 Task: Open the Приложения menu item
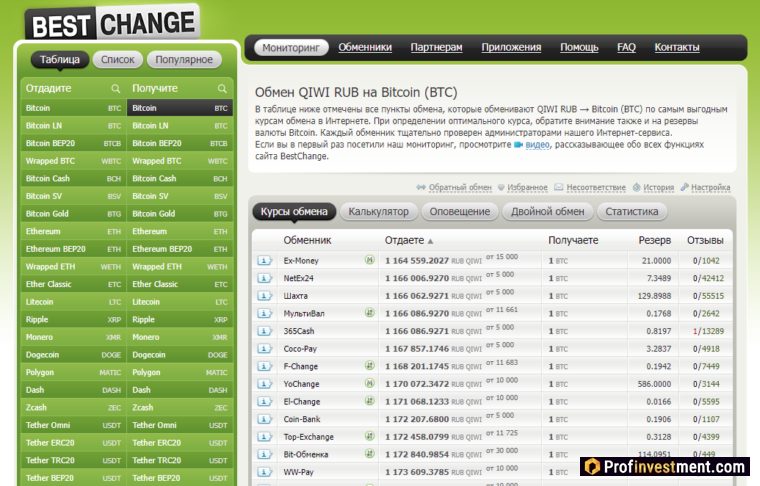click(x=511, y=47)
